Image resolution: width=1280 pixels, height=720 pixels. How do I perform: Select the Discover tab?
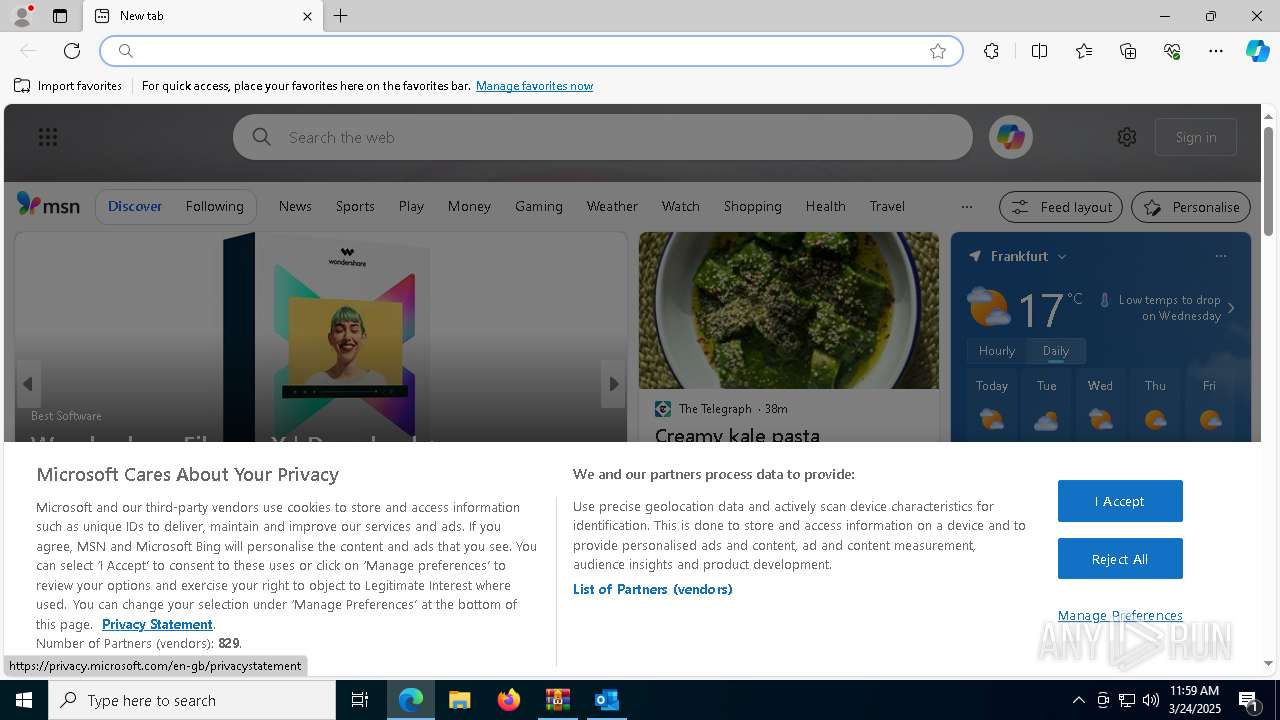point(135,206)
